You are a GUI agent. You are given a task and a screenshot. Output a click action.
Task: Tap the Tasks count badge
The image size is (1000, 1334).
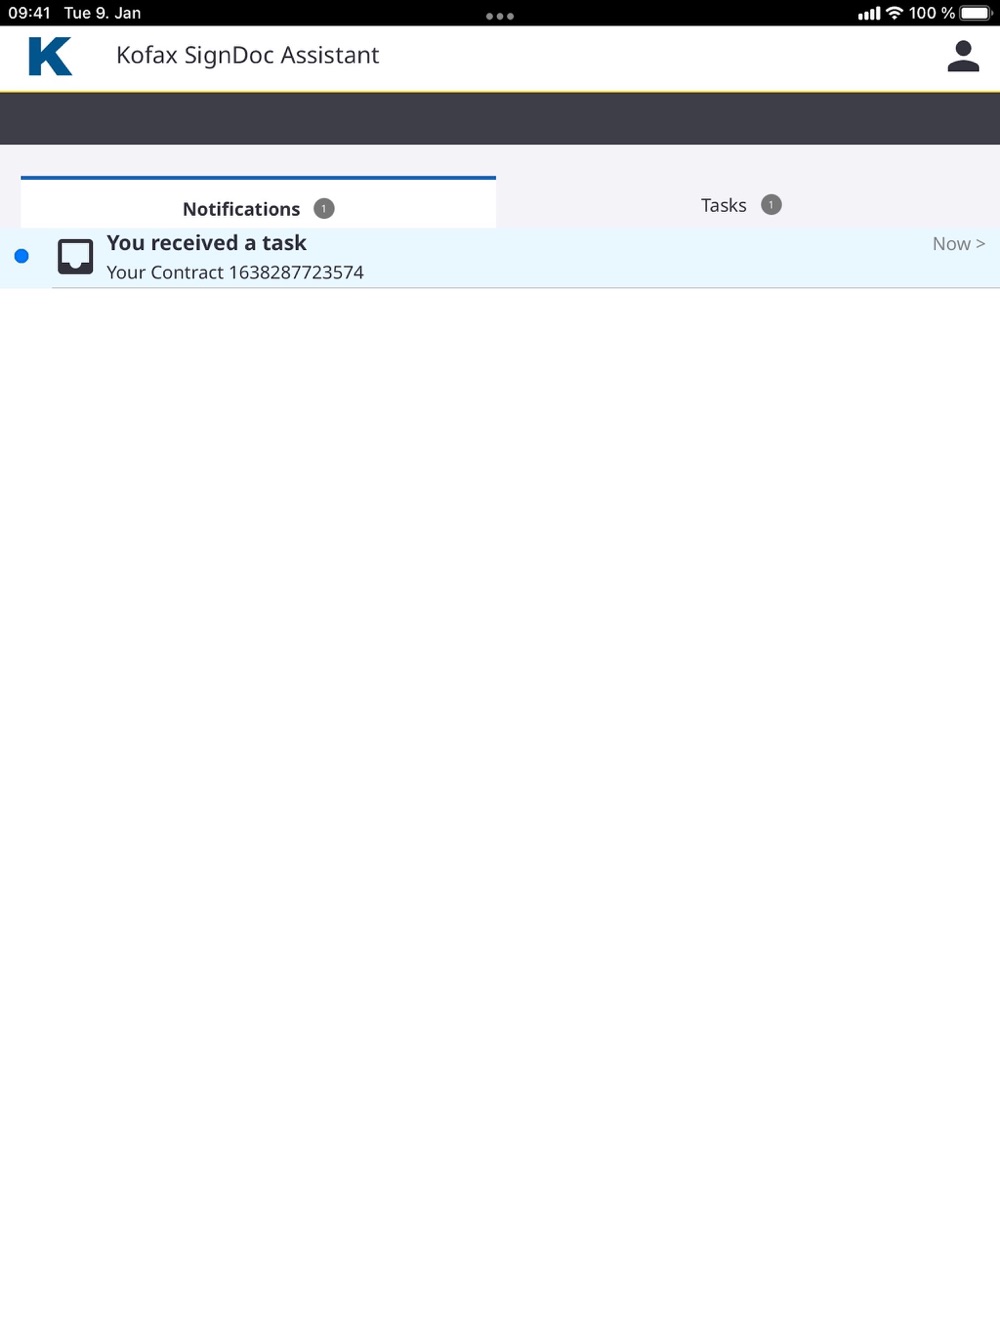771,204
